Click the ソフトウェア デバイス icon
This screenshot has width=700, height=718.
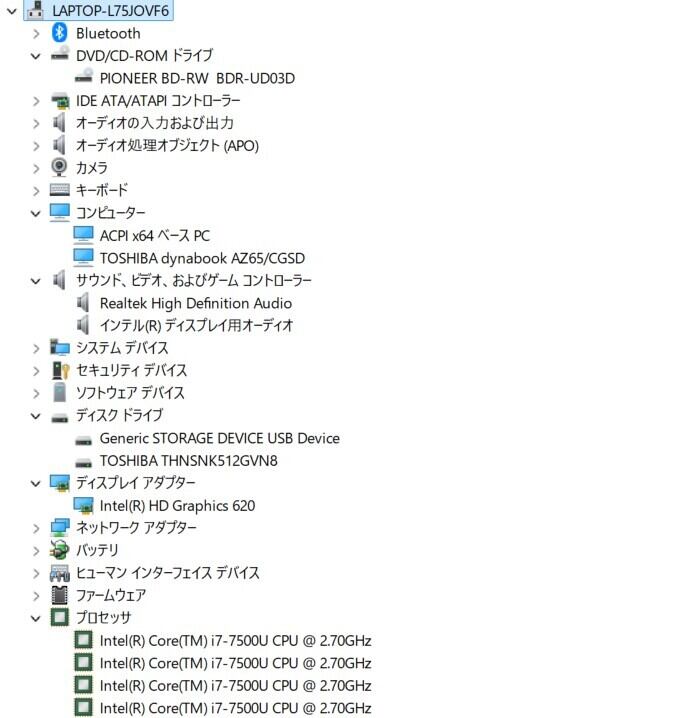[x=60, y=392]
